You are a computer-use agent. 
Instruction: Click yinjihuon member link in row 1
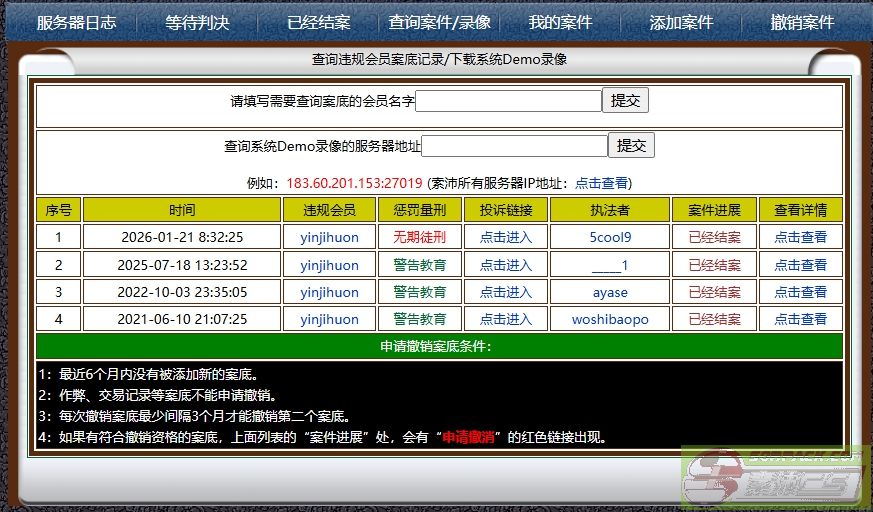329,237
